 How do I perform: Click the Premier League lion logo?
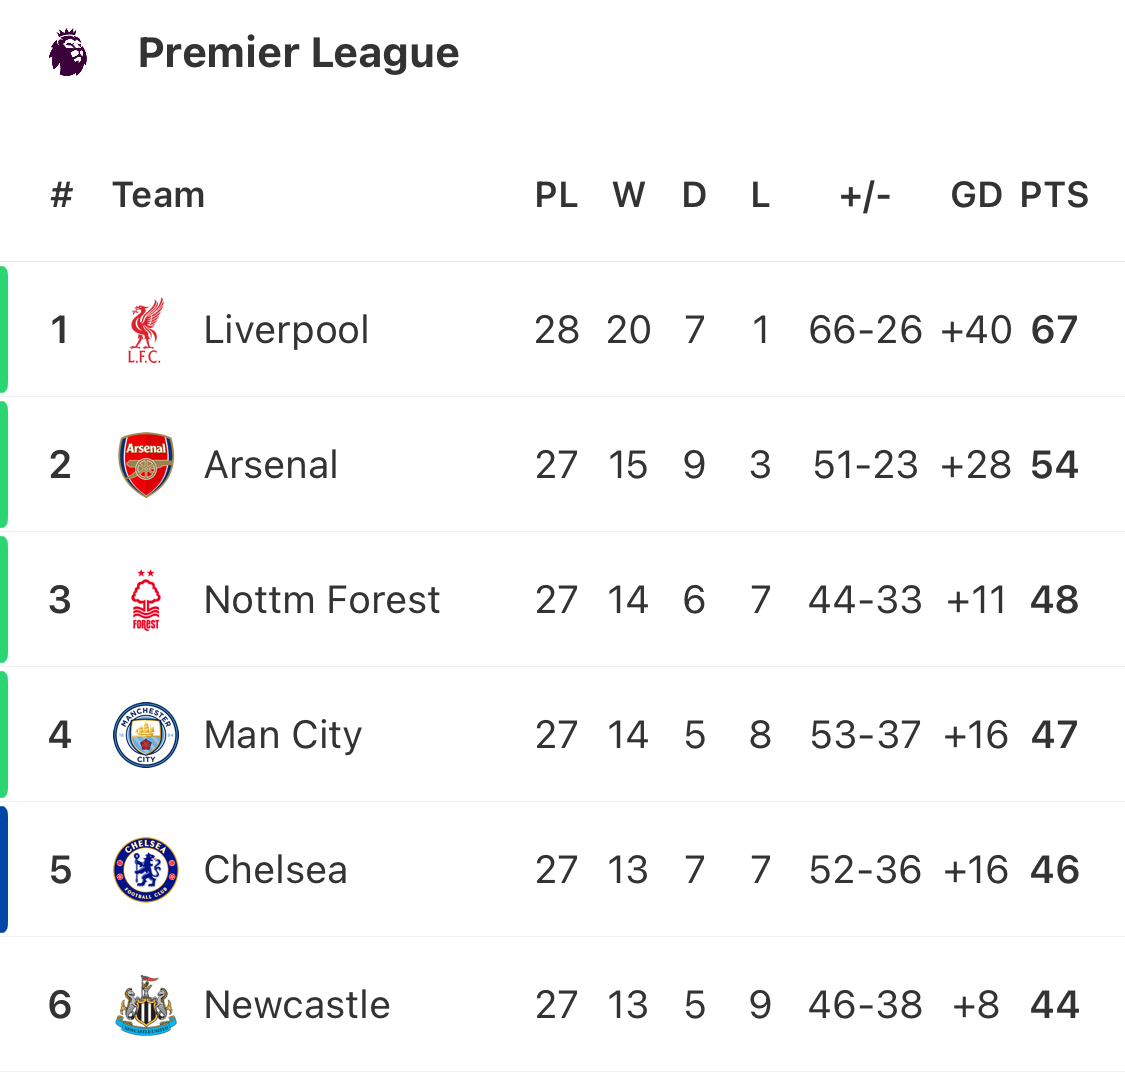[x=68, y=52]
